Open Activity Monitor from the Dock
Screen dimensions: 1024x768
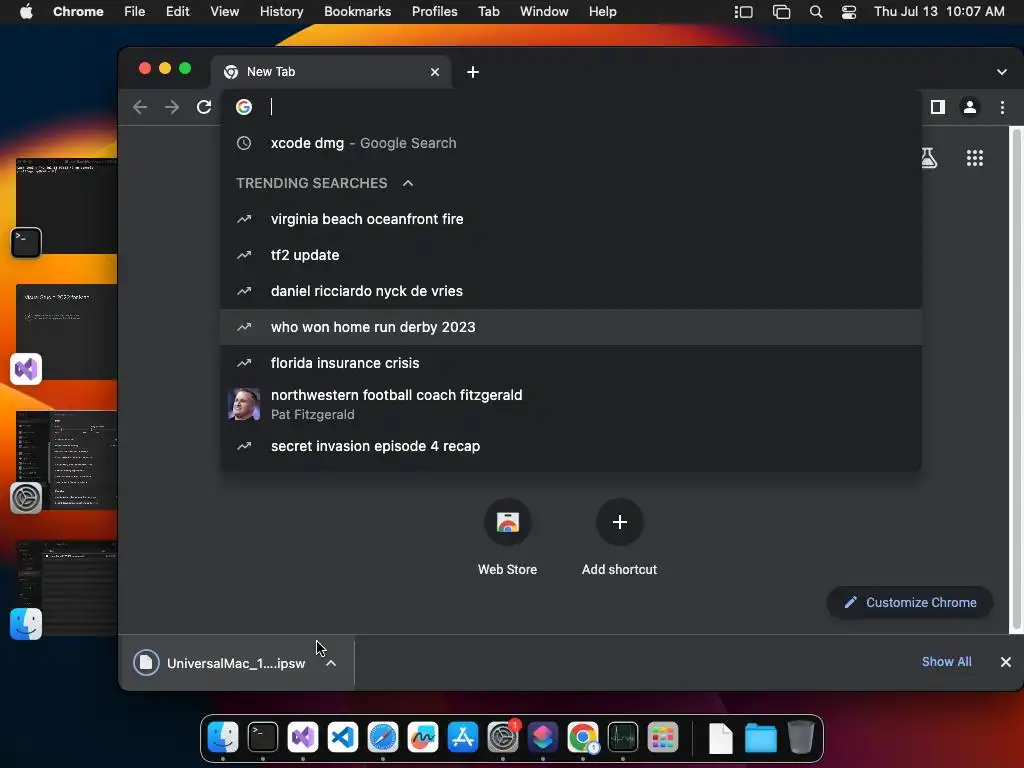coord(622,737)
